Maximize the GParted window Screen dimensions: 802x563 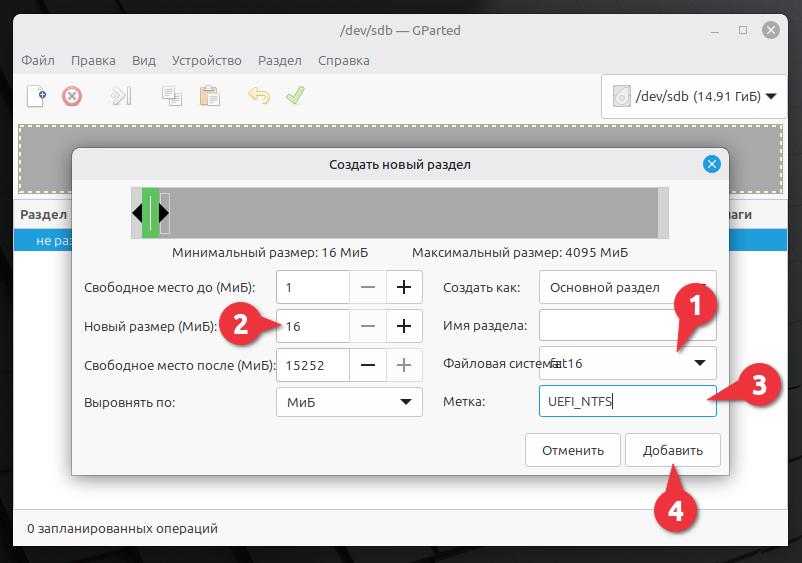point(743,30)
